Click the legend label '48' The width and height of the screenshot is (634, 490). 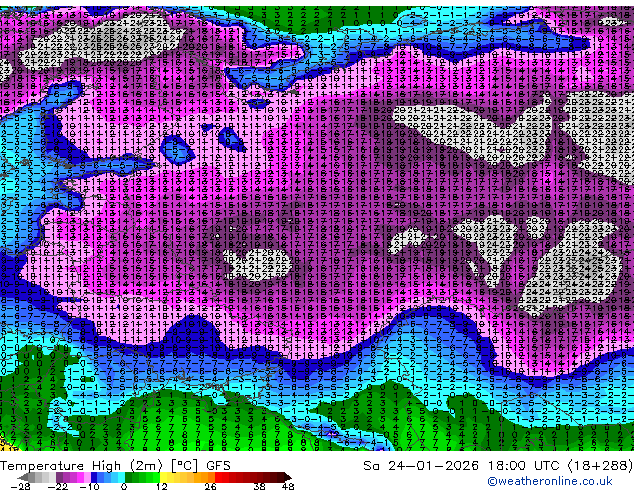tap(288, 486)
